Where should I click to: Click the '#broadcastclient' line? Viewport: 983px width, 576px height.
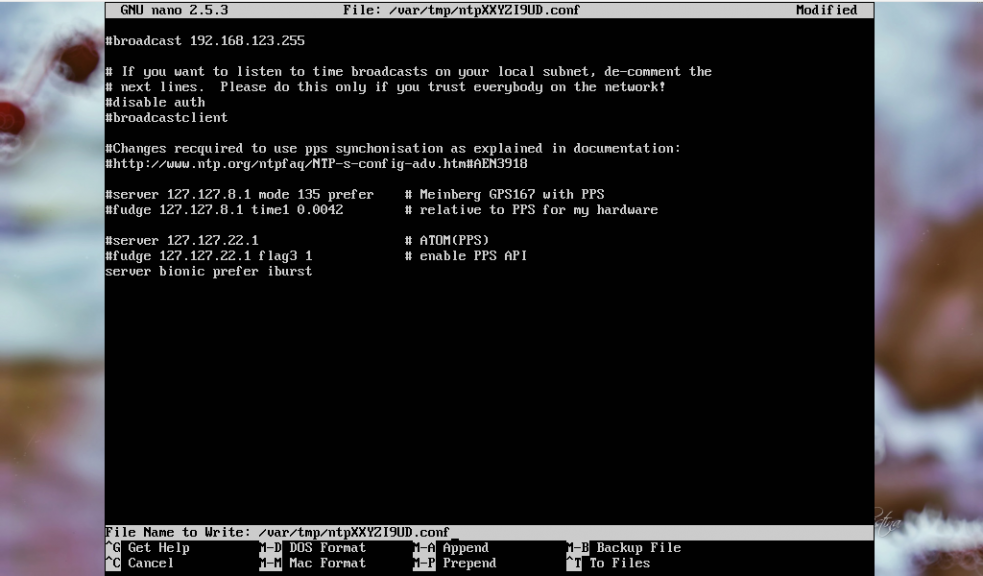coord(166,117)
